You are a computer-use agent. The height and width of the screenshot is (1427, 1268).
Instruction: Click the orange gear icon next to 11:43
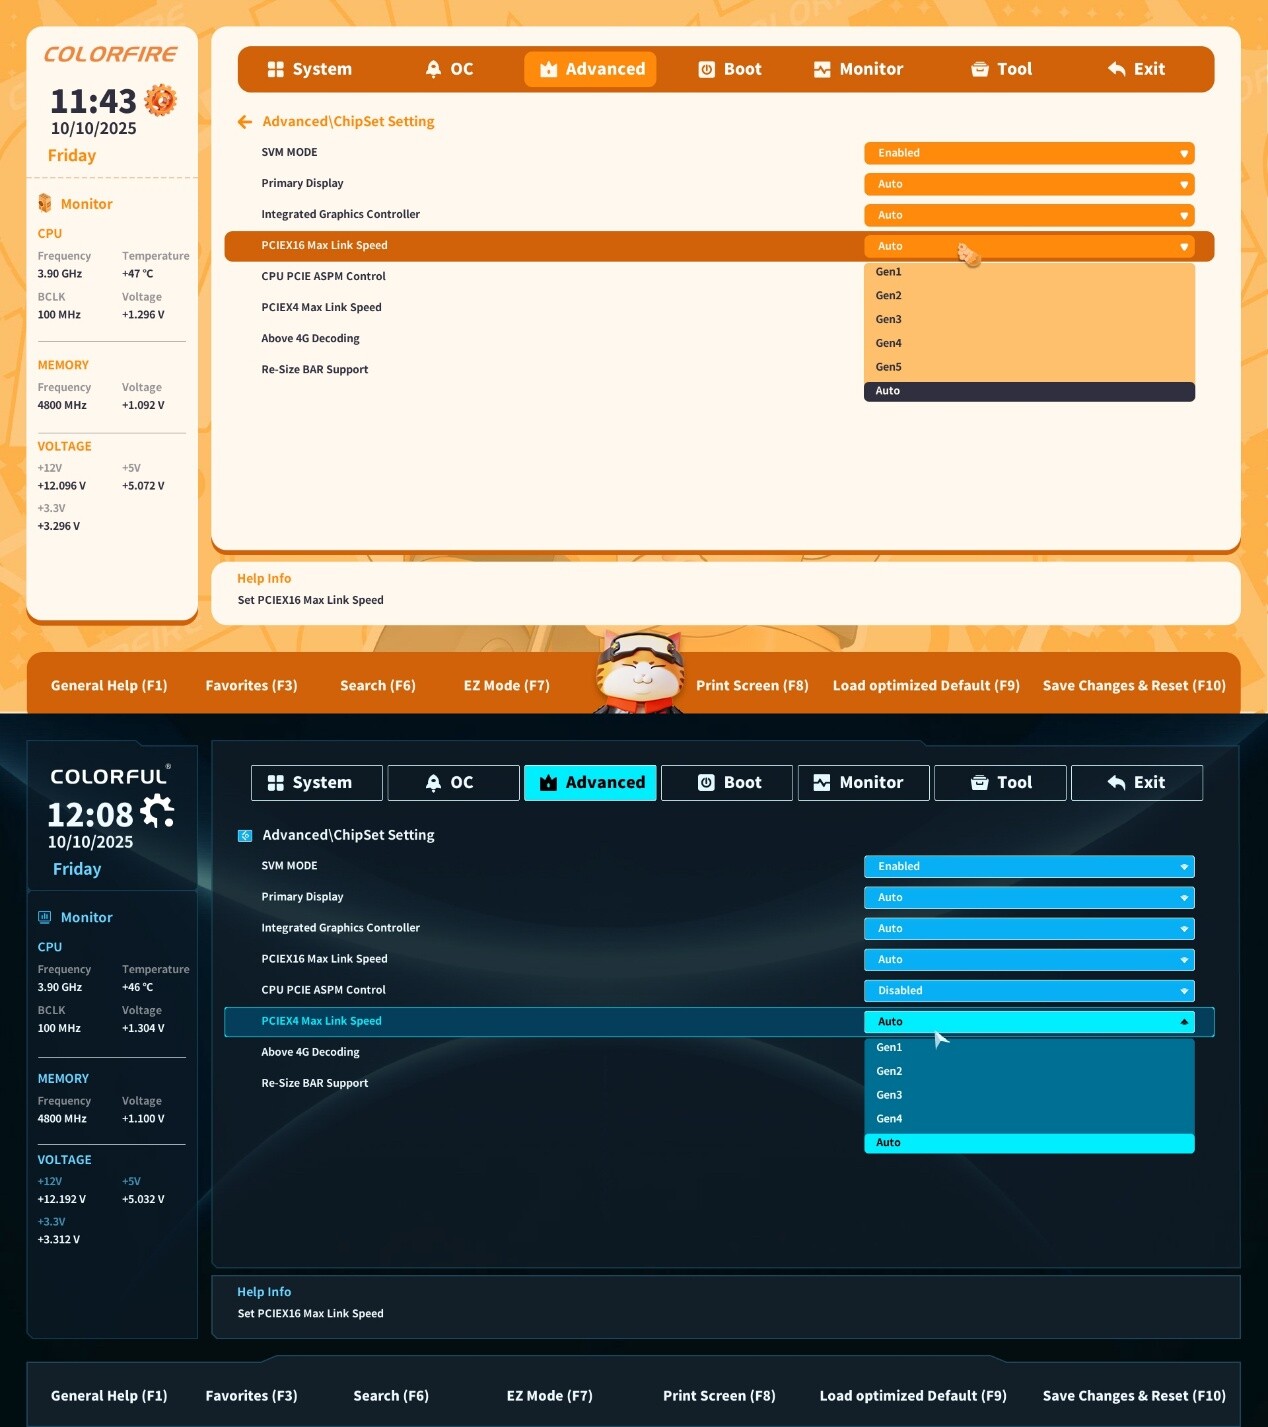[x=160, y=100]
